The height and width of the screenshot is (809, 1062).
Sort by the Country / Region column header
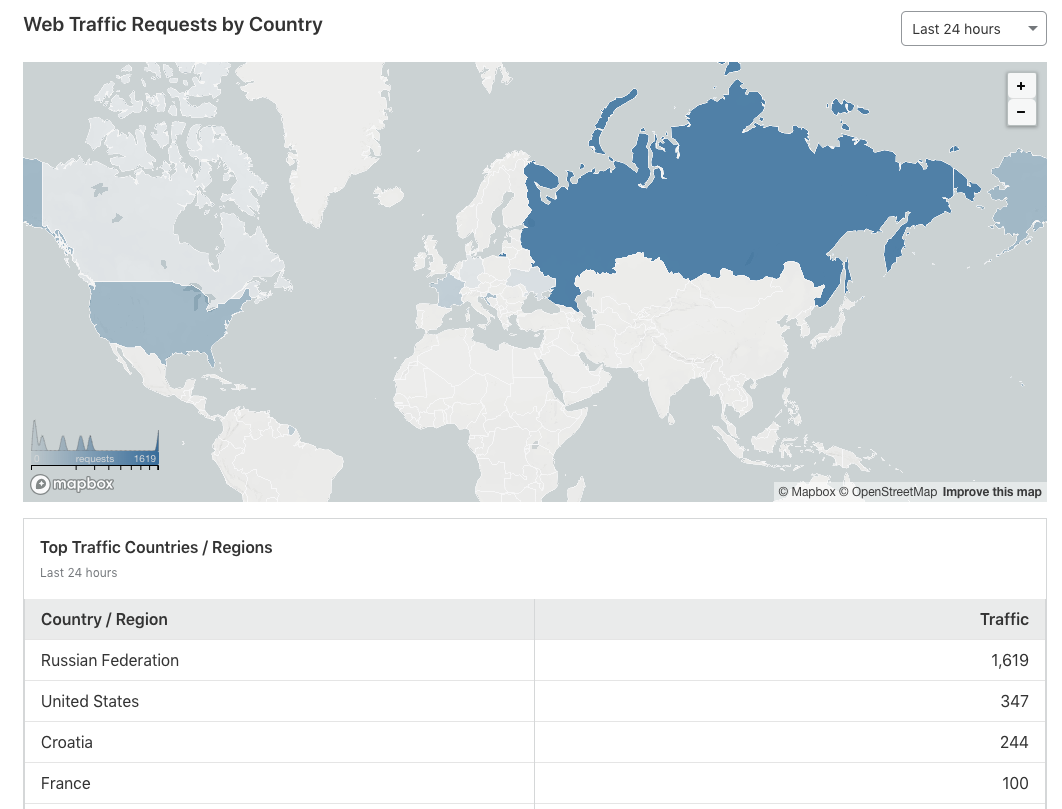coord(104,620)
